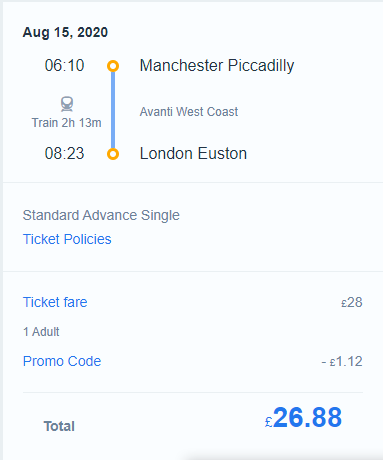Click the Manchester Piccadilly departure stop circle
The image size is (383, 460).
pos(113,66)
